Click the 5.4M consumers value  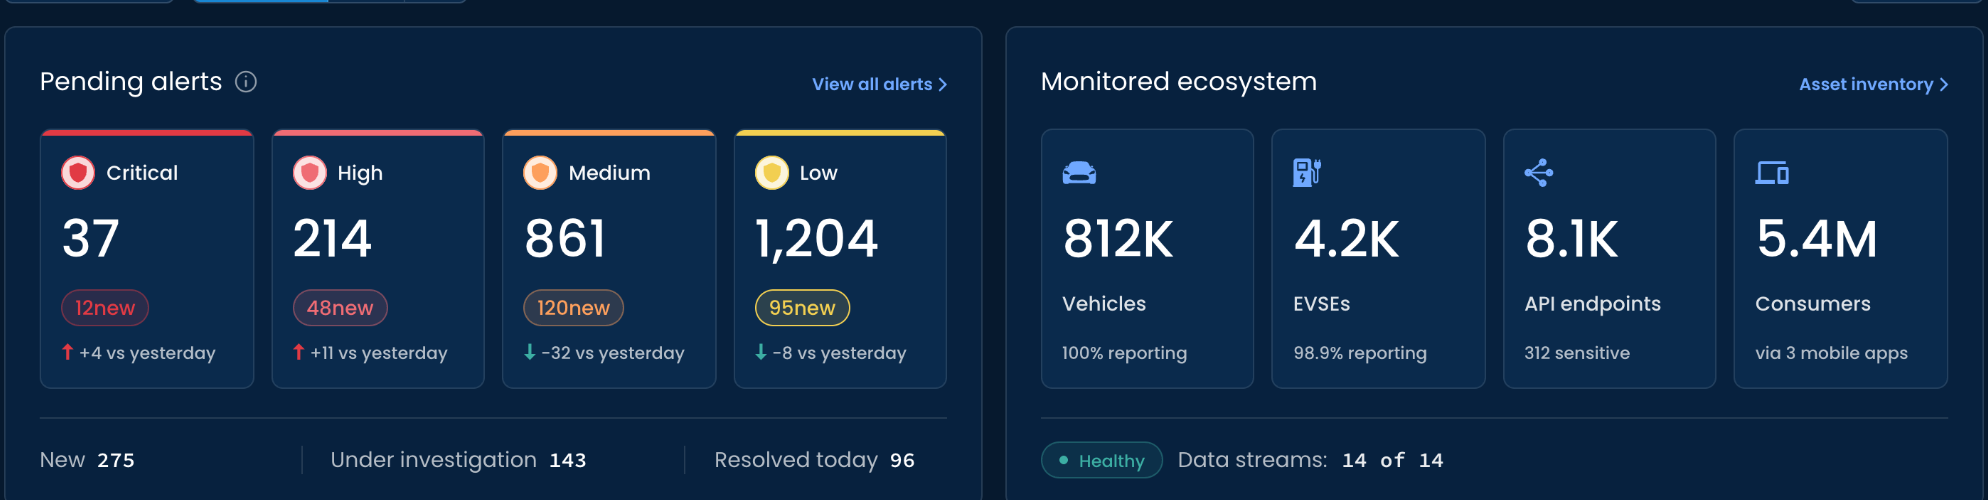1817,239
